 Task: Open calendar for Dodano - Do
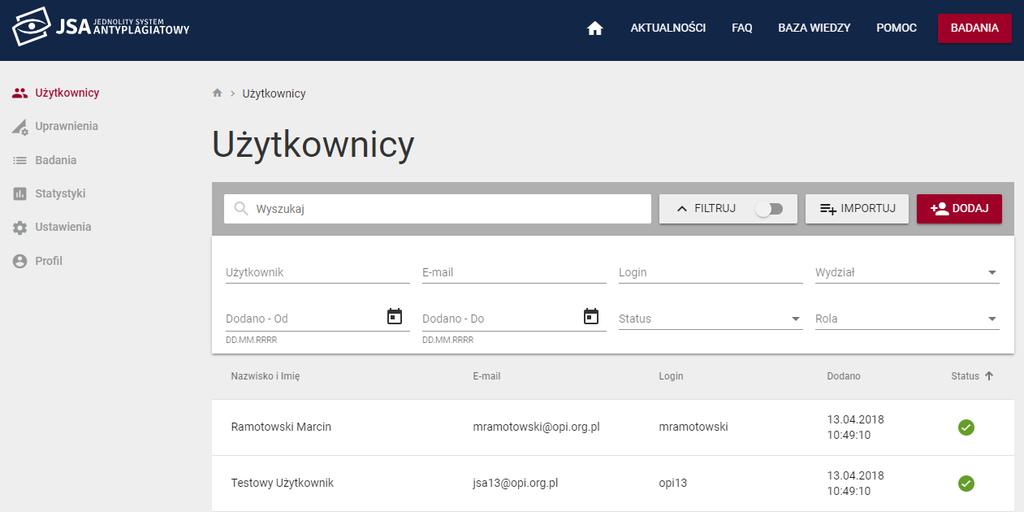(590, 316)
